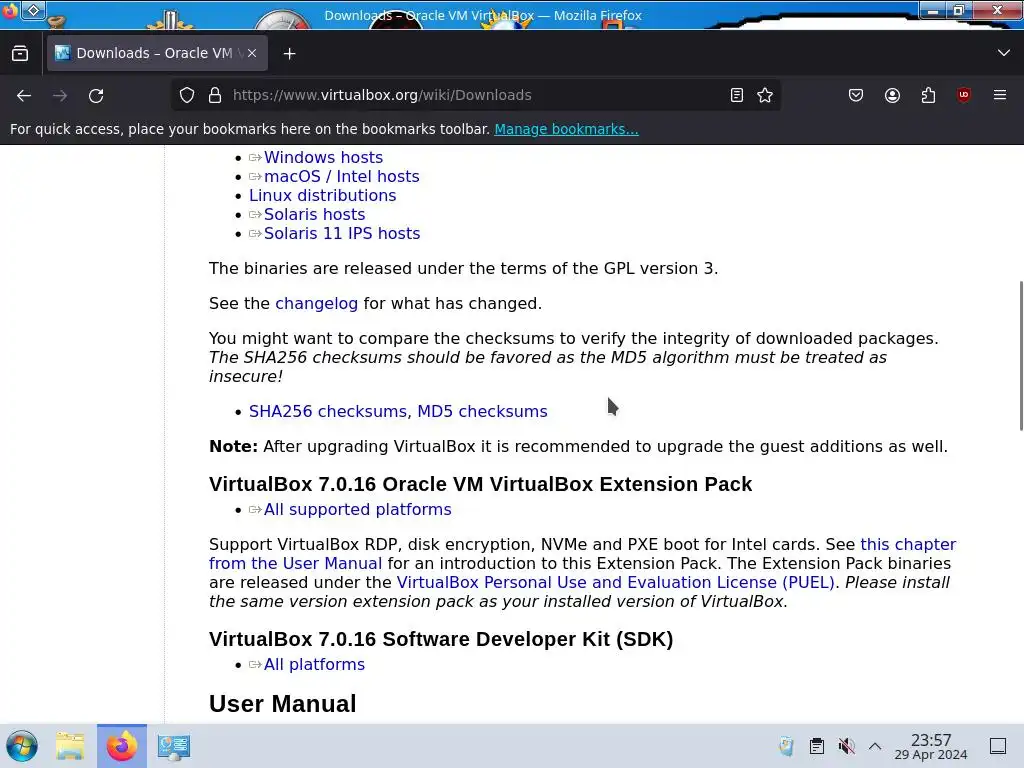This screenshot has height=768, width=1024.
Task: Open the tracking protection shield icon
Action: pos(187,95)
